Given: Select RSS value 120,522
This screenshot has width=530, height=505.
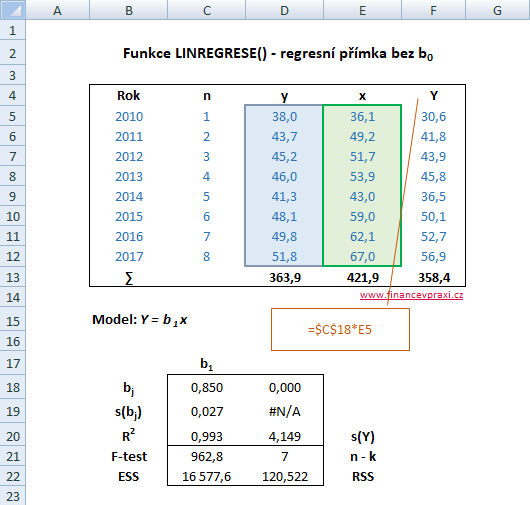Looking at the screenshot, I should (x=285, y=477).
